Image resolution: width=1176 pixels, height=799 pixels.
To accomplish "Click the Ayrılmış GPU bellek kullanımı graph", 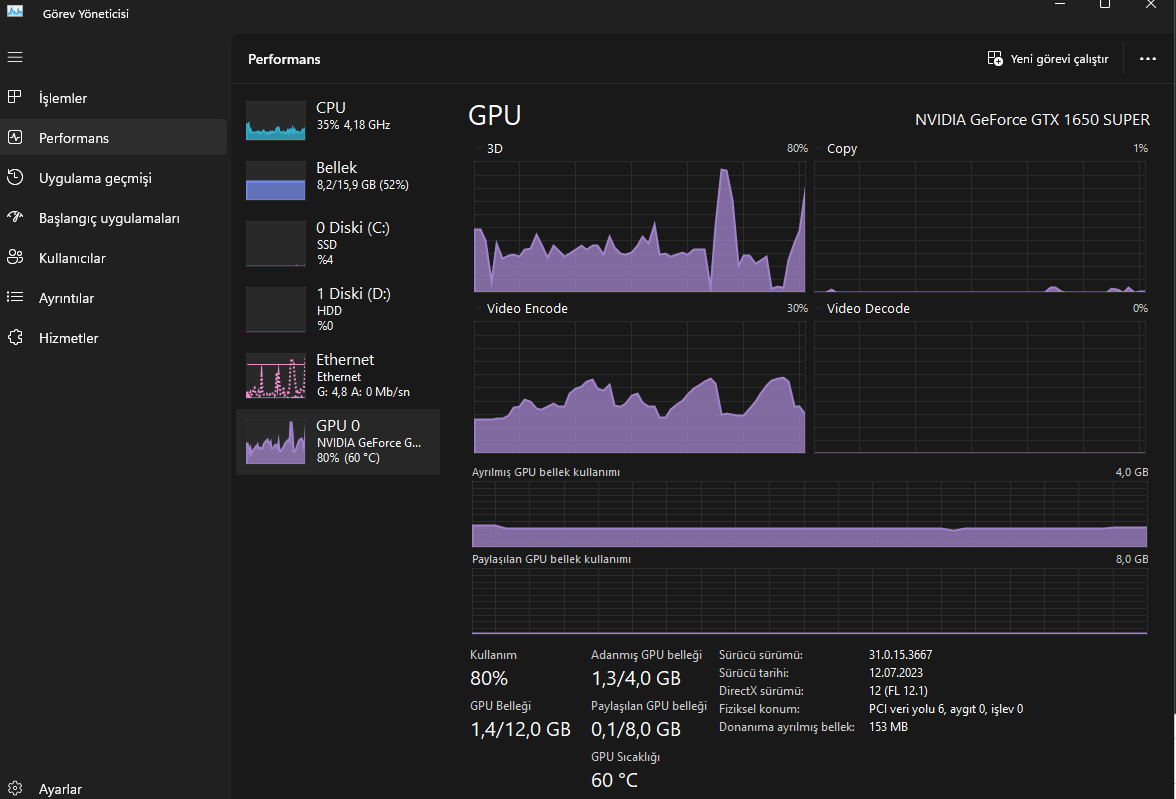I will point(809,515).
